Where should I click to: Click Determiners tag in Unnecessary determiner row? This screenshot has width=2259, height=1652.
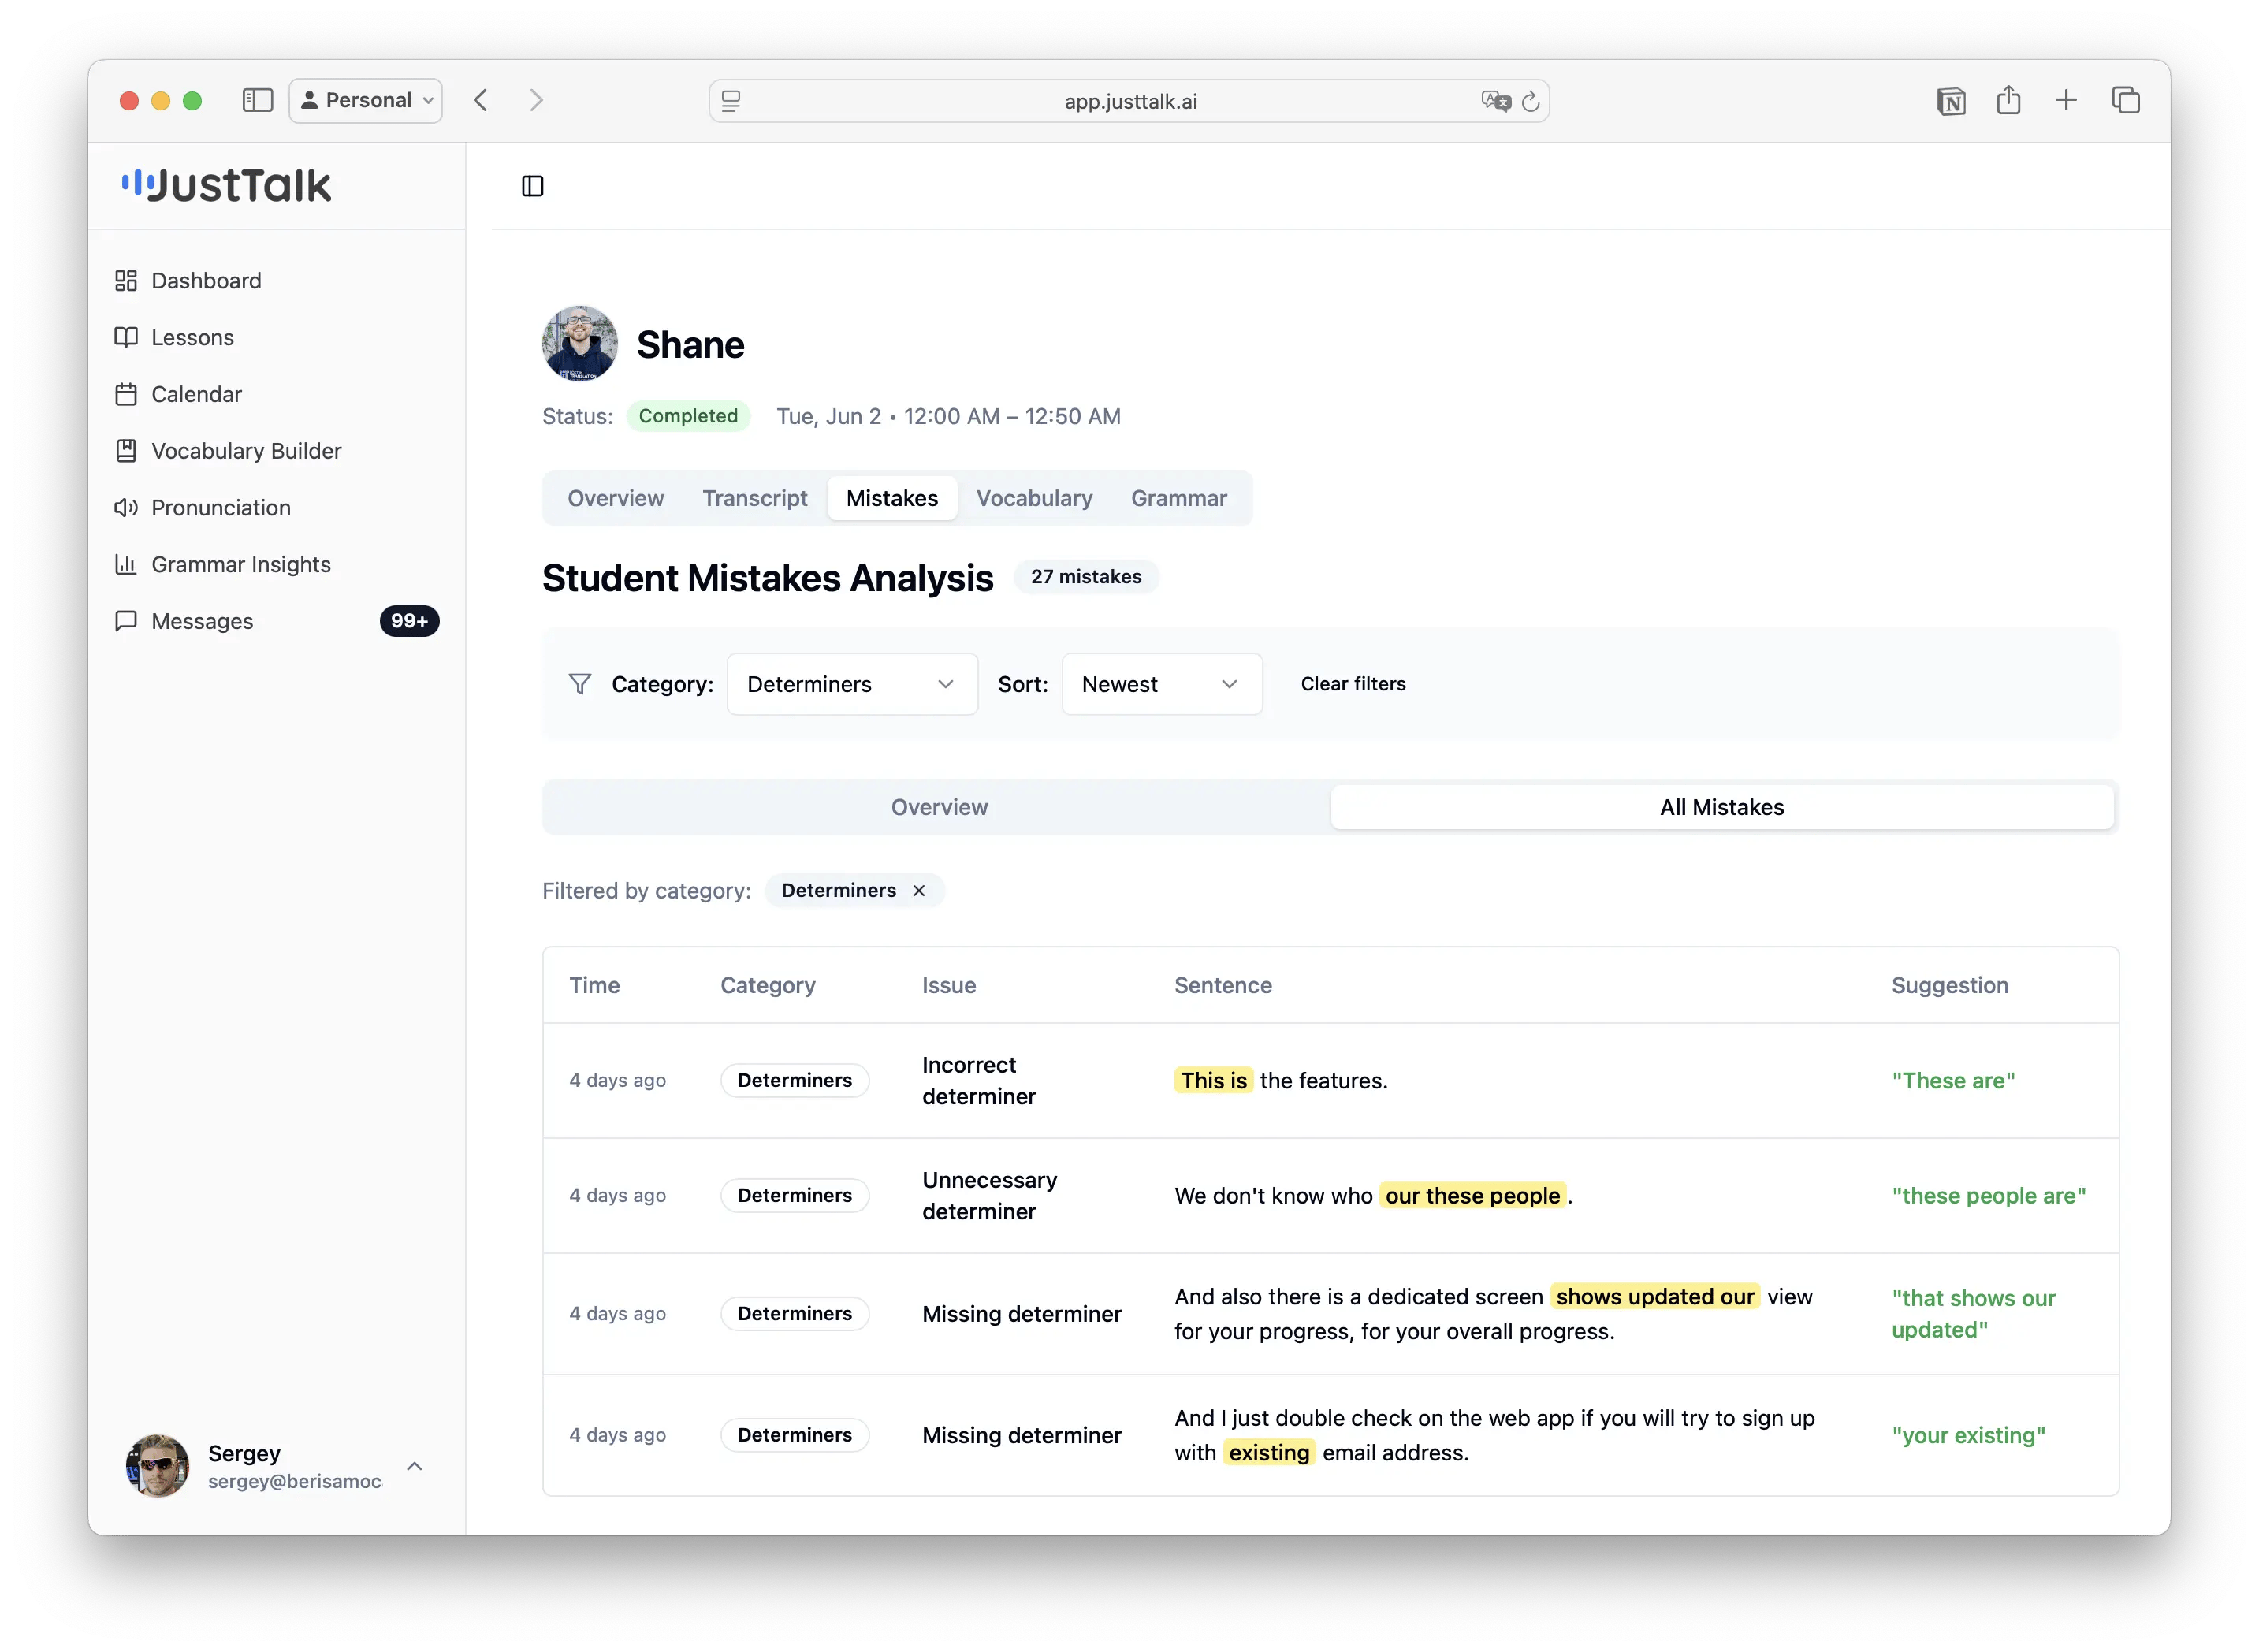795,1196
